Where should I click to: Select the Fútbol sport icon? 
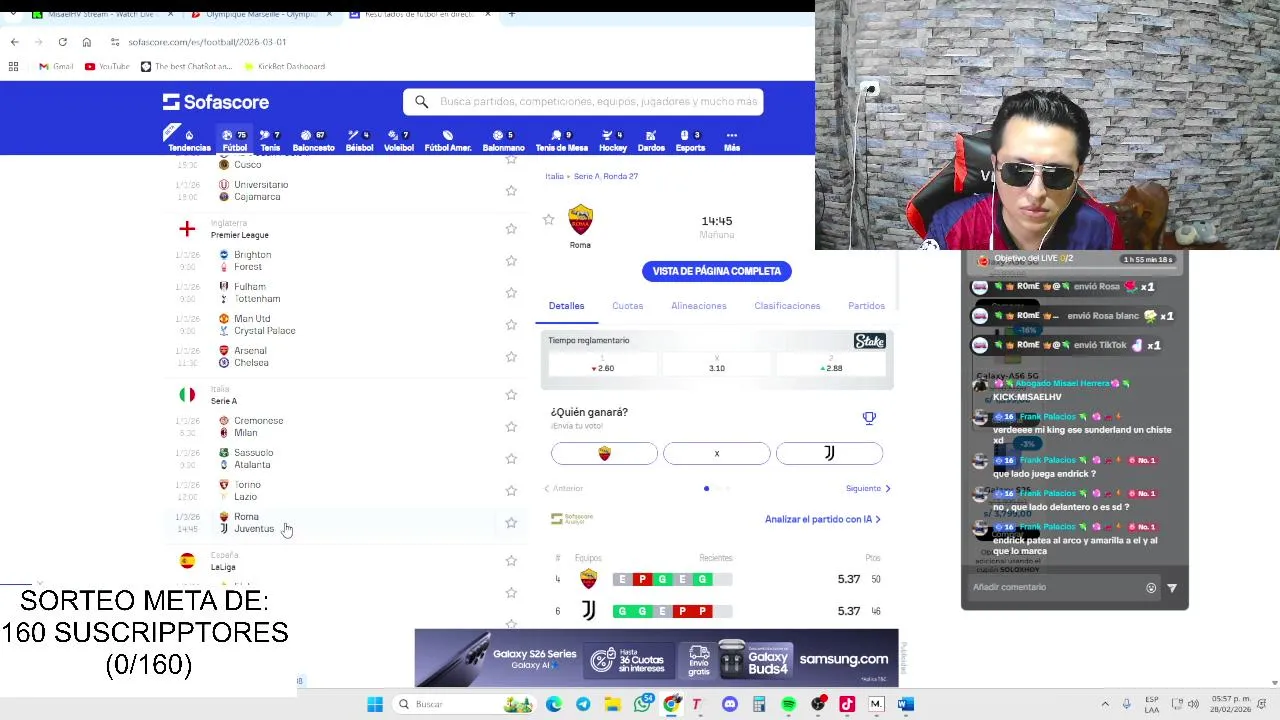click(x=234, y=140)
